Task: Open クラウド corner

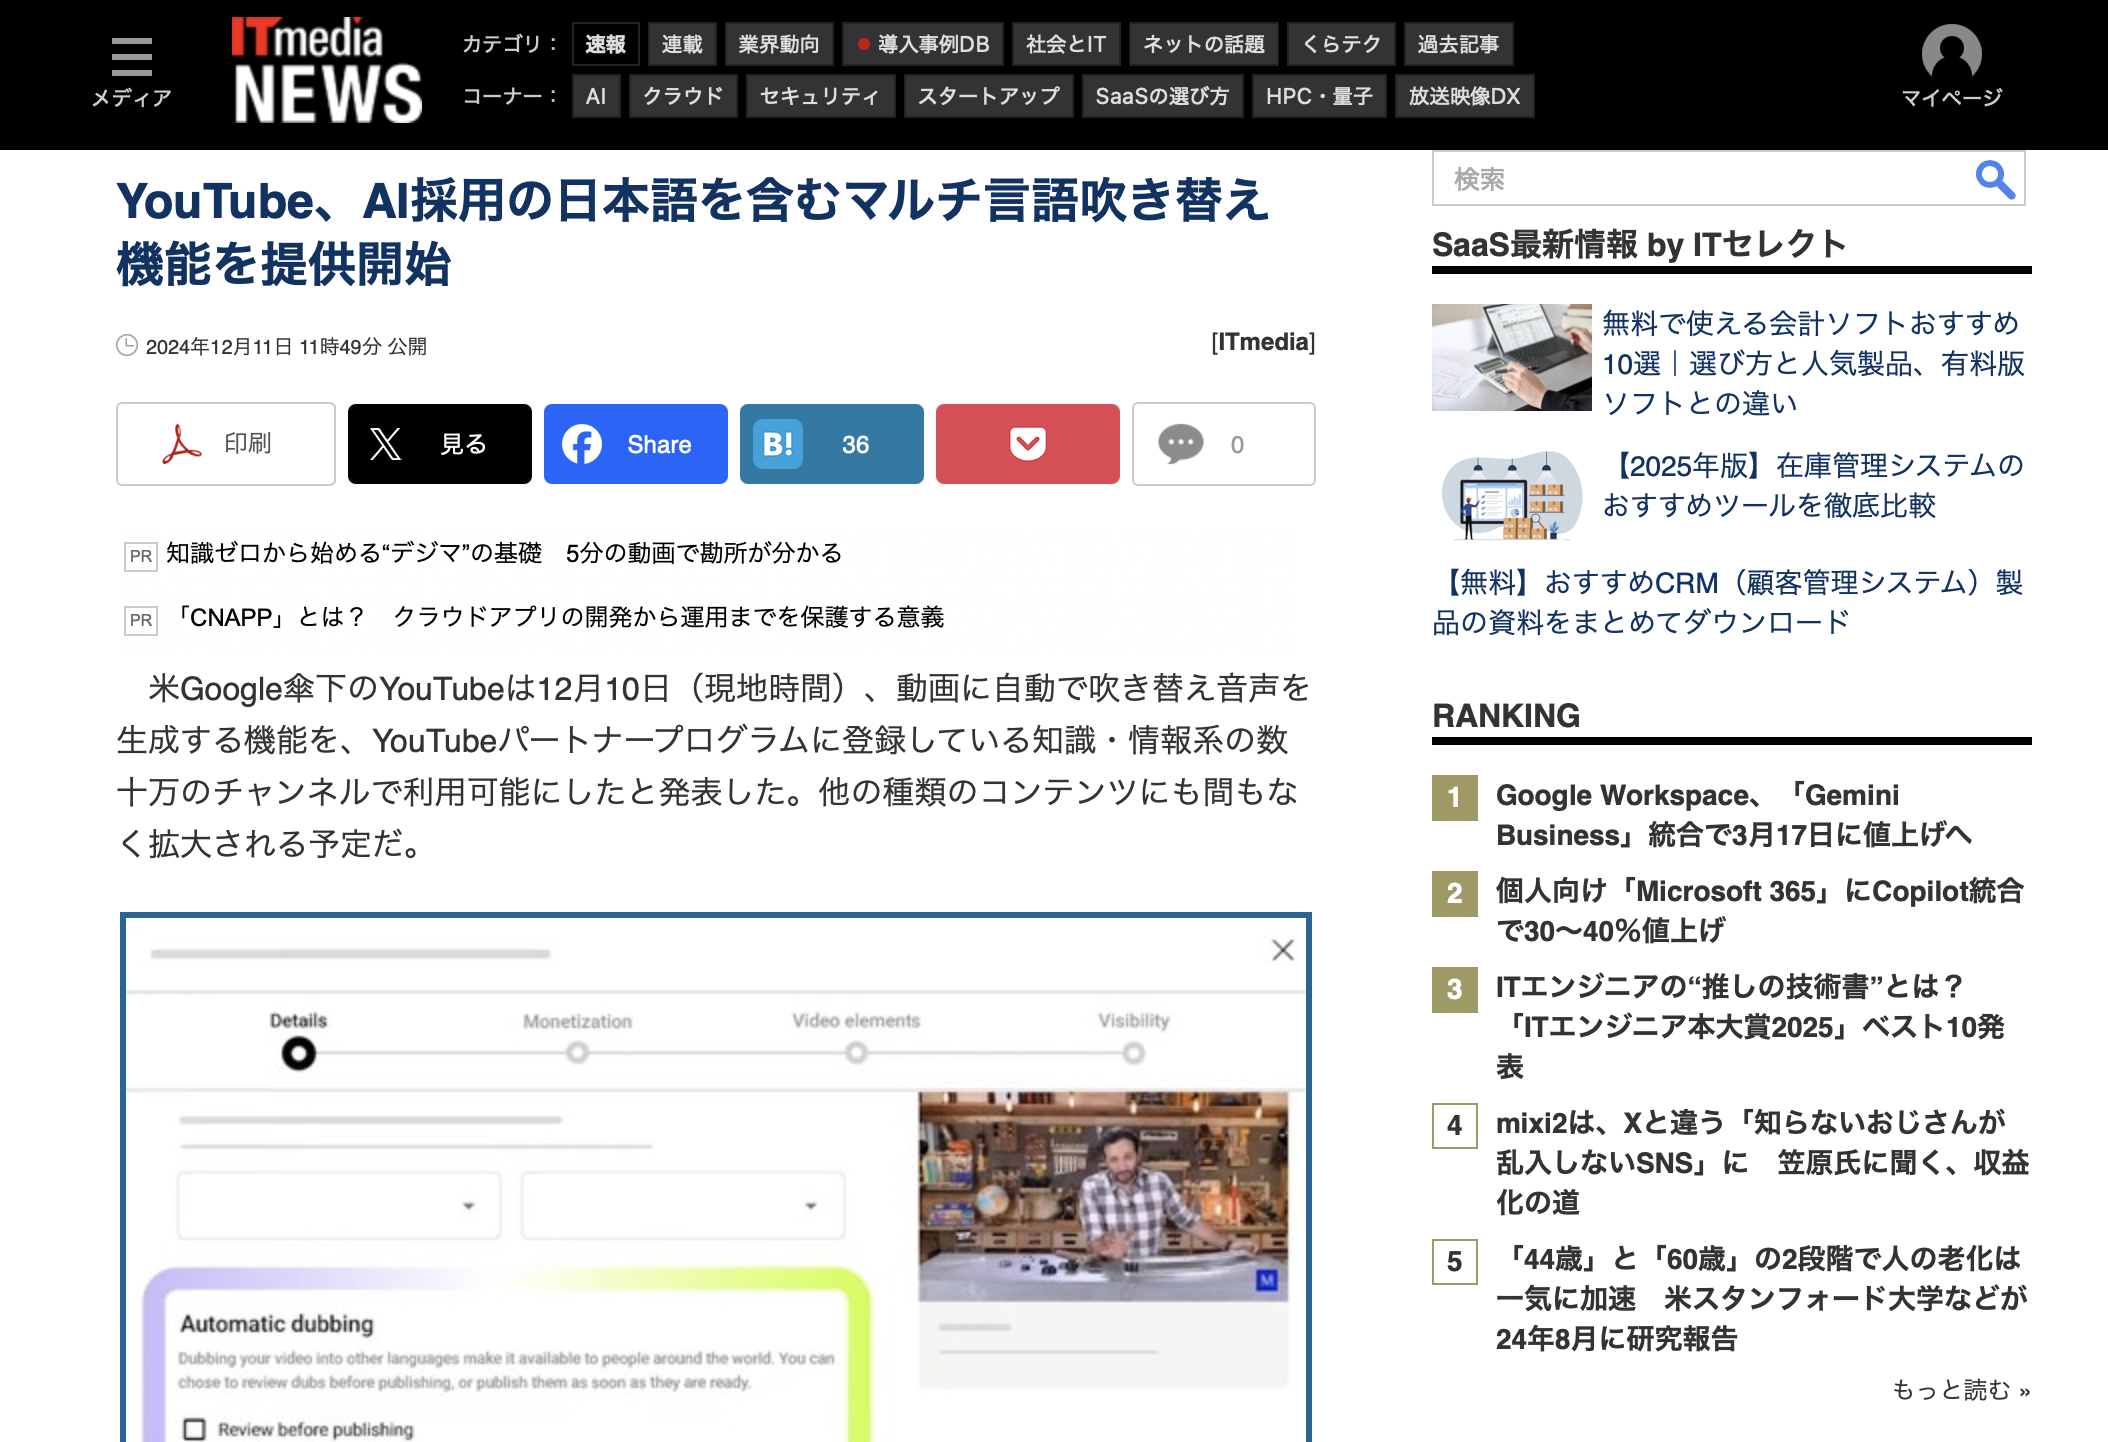Action: (683, 96)
